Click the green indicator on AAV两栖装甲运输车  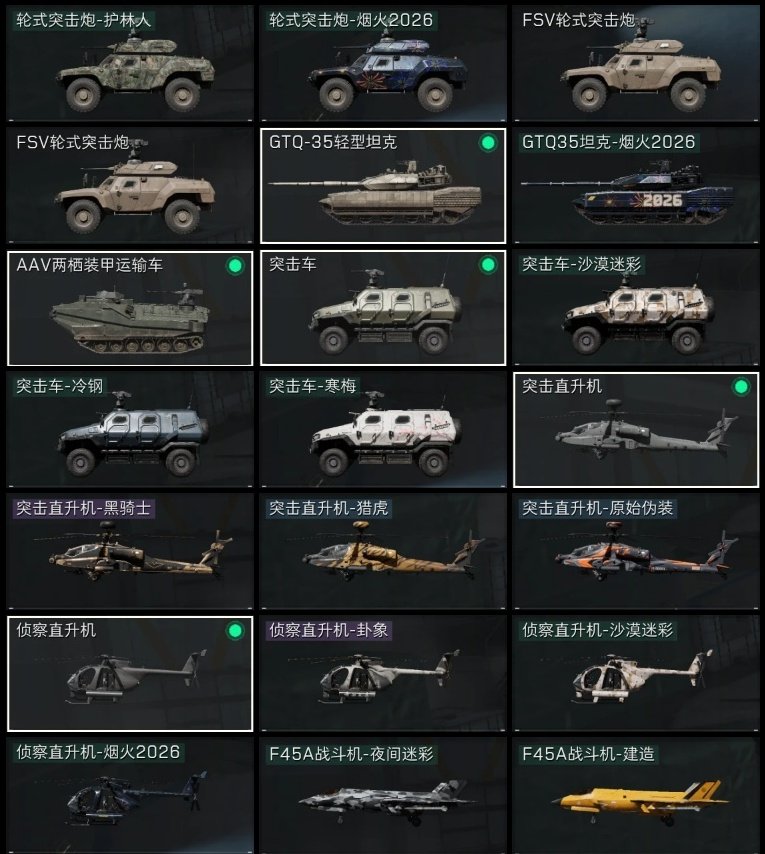pyautogui.click(x=235, y=266)
